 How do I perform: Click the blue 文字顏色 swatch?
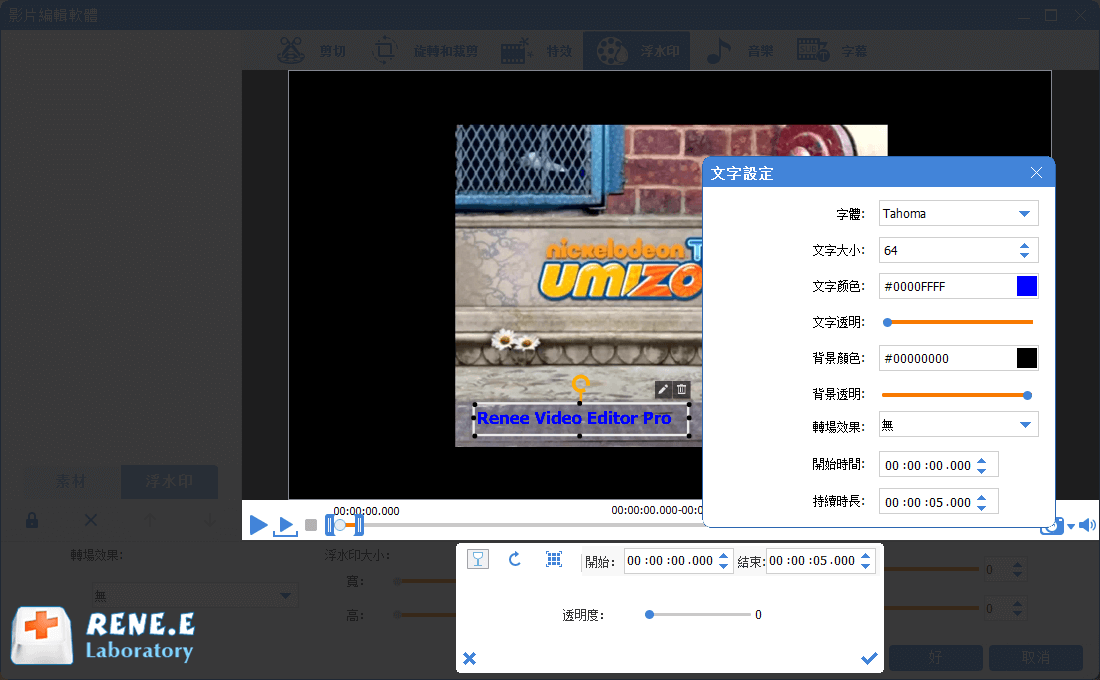[1026, 286]
